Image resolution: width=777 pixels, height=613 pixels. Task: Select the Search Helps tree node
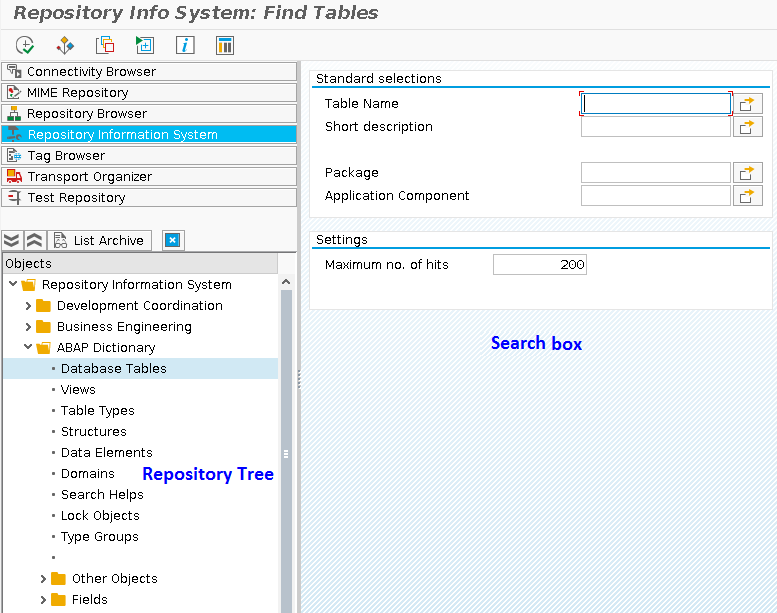click(102, 495)
